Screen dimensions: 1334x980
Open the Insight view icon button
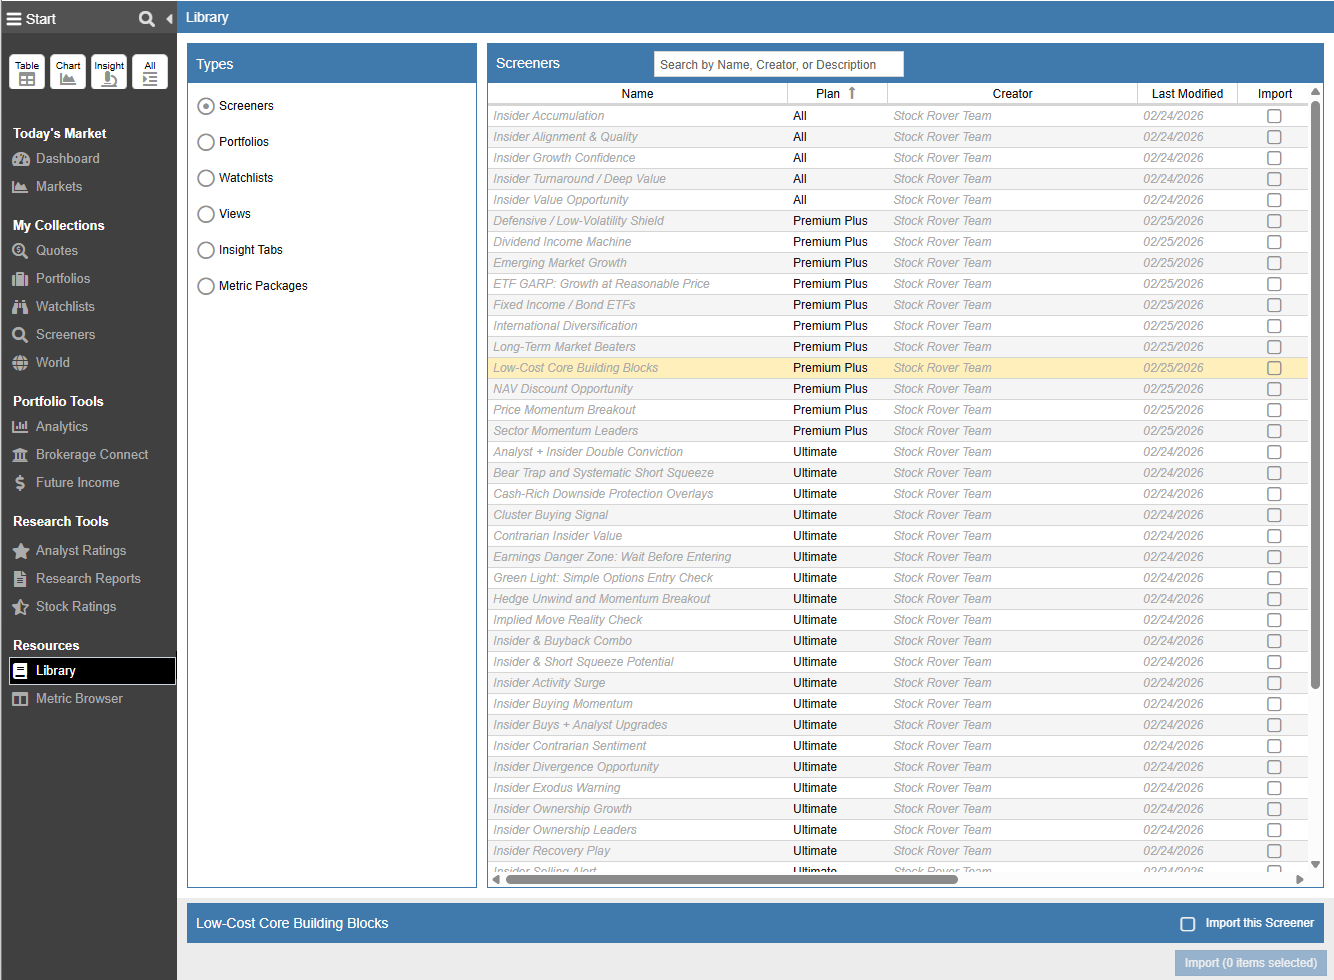point(109,72)
